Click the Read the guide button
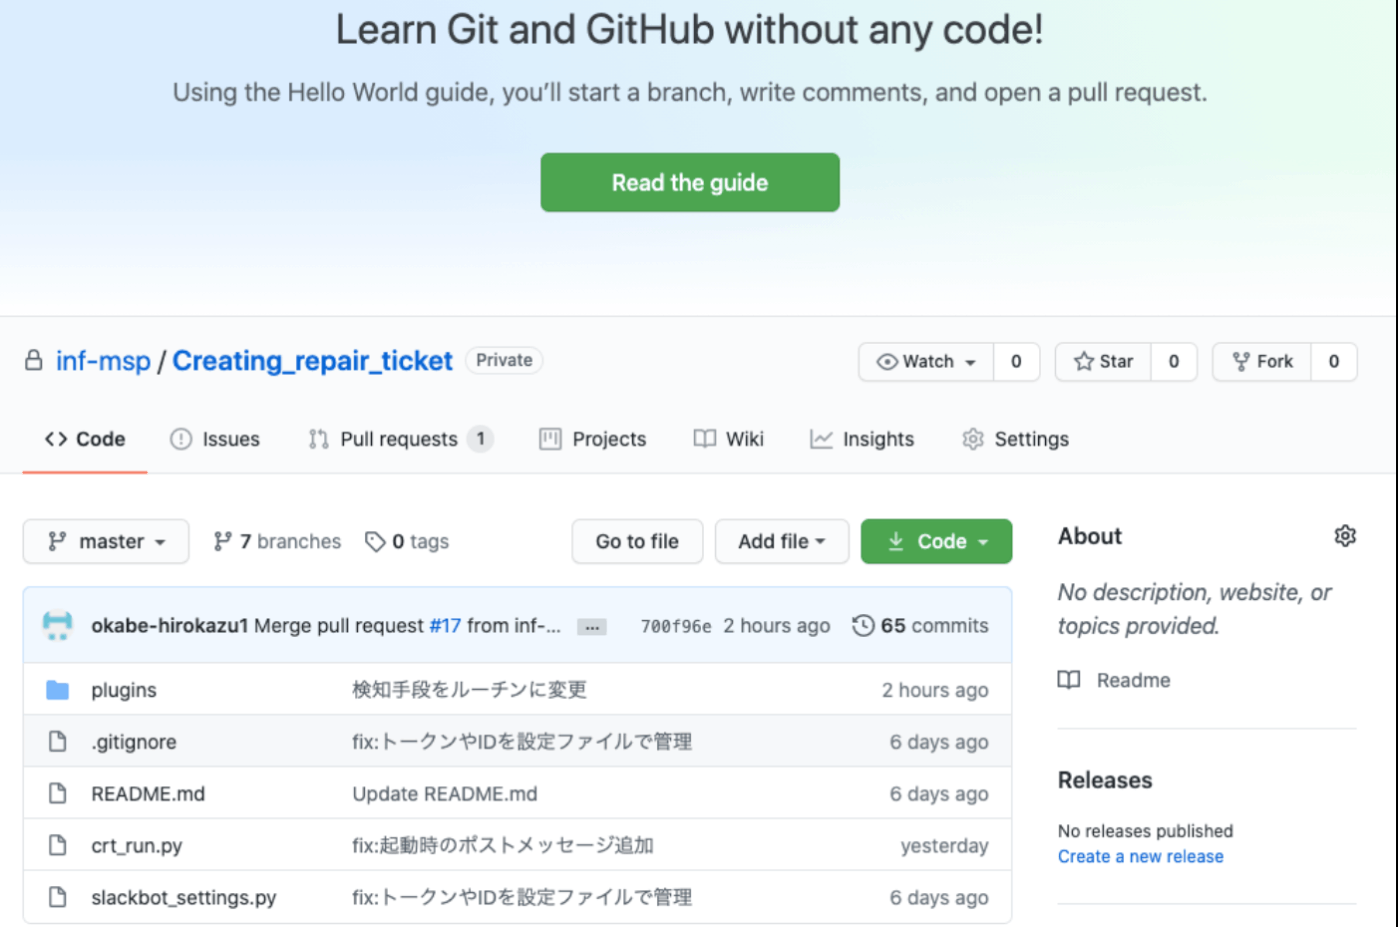This screenshot has width=1400, height=927. 689,182
